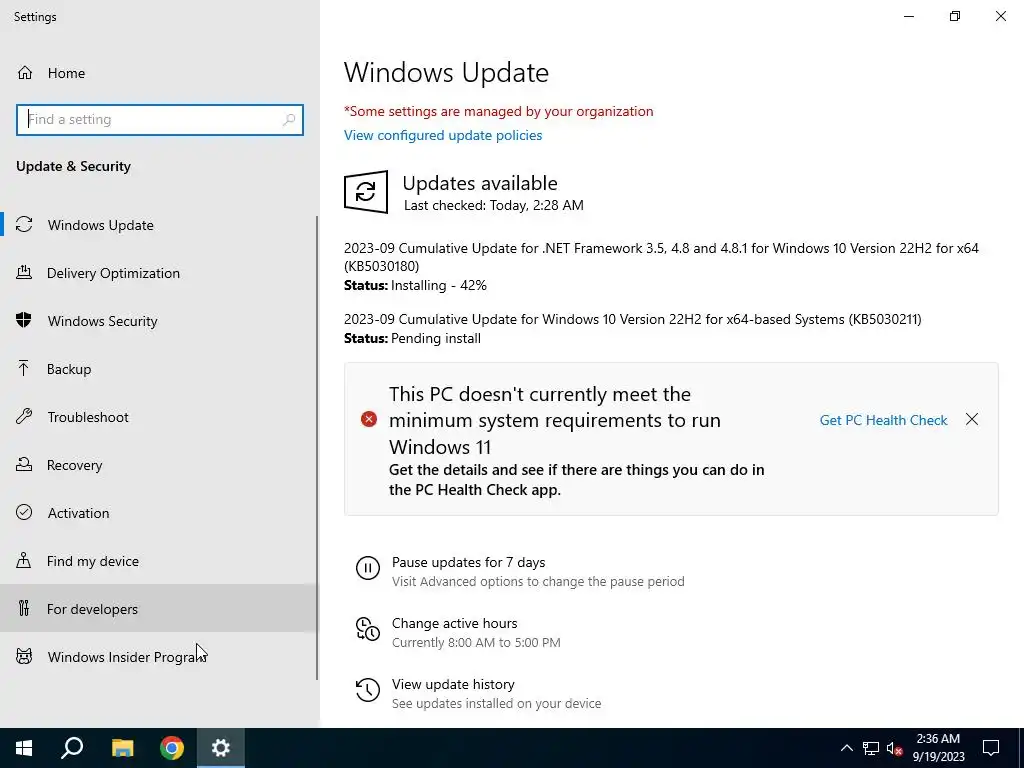Click the network status tray icon
This screenshot has height=768, width=1024.
[x=871, y=748]
